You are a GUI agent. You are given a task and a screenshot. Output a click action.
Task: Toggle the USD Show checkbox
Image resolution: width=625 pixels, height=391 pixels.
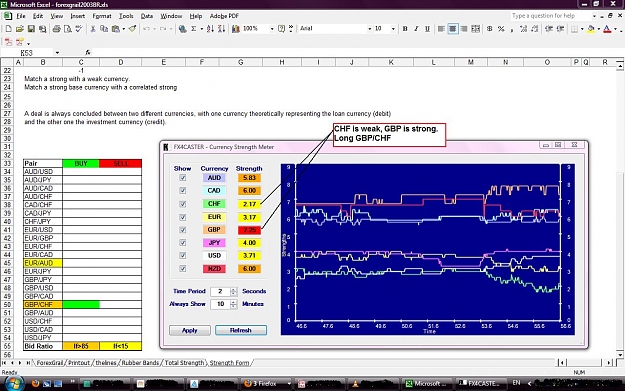[x=183, y=255]
